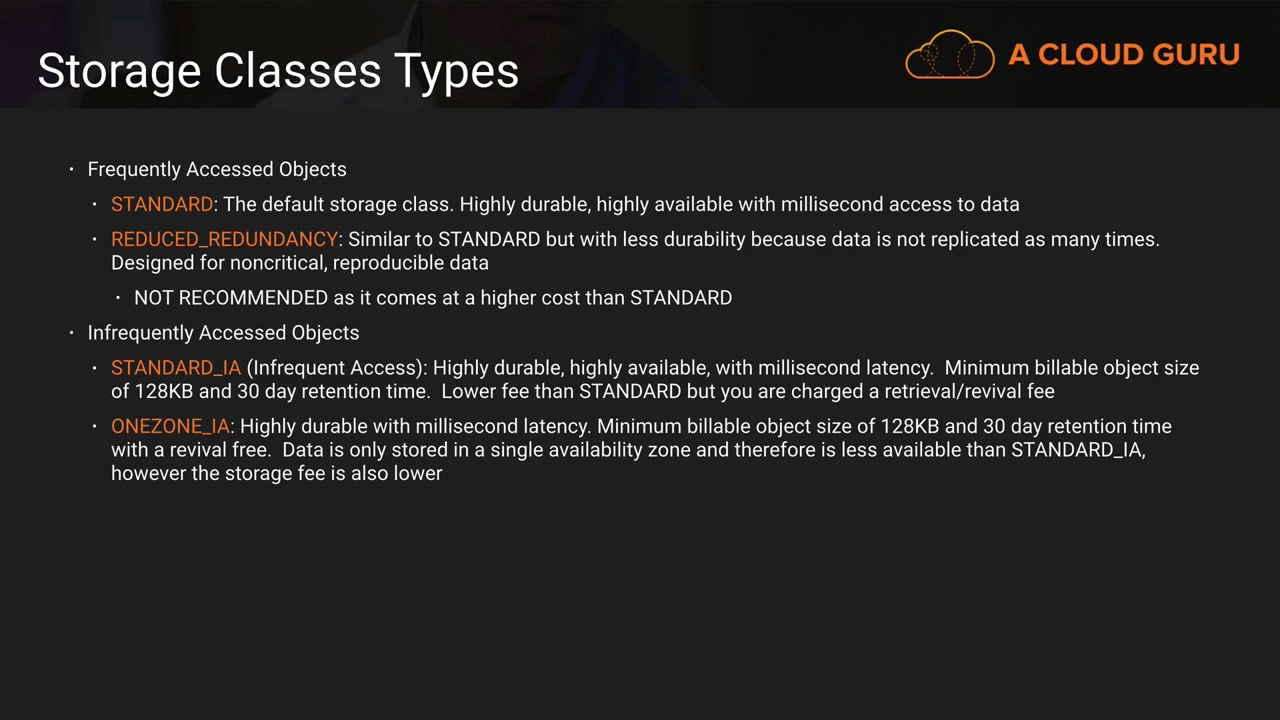Click the bullet beside "NOT RECOMMENDED"
1280x720 pixels.
pos(118,297)
